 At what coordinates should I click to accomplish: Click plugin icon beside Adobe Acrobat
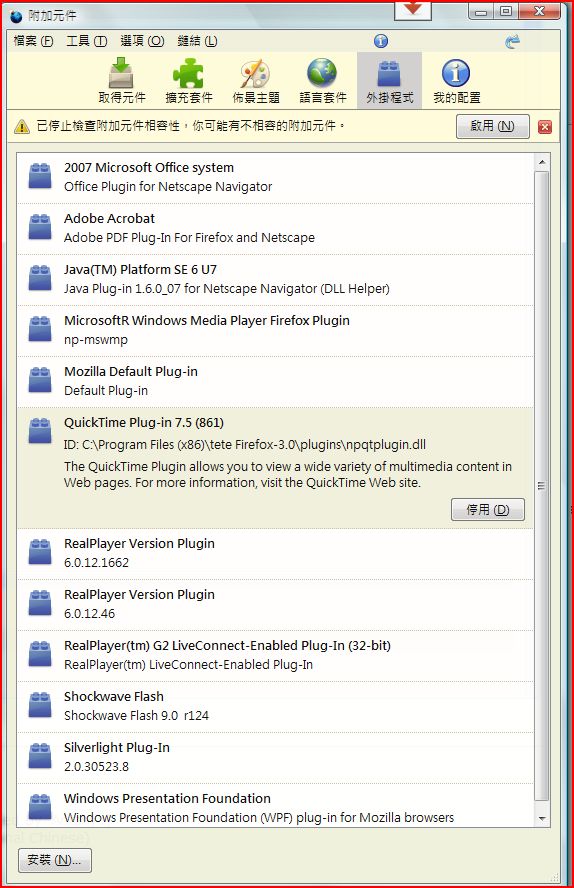40,227
